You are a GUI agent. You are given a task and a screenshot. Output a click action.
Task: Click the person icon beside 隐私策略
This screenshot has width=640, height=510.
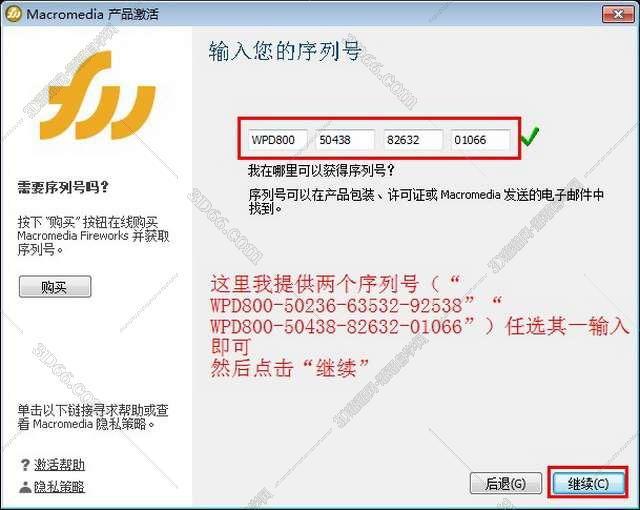pyautogui.click(x=25, y=486)
